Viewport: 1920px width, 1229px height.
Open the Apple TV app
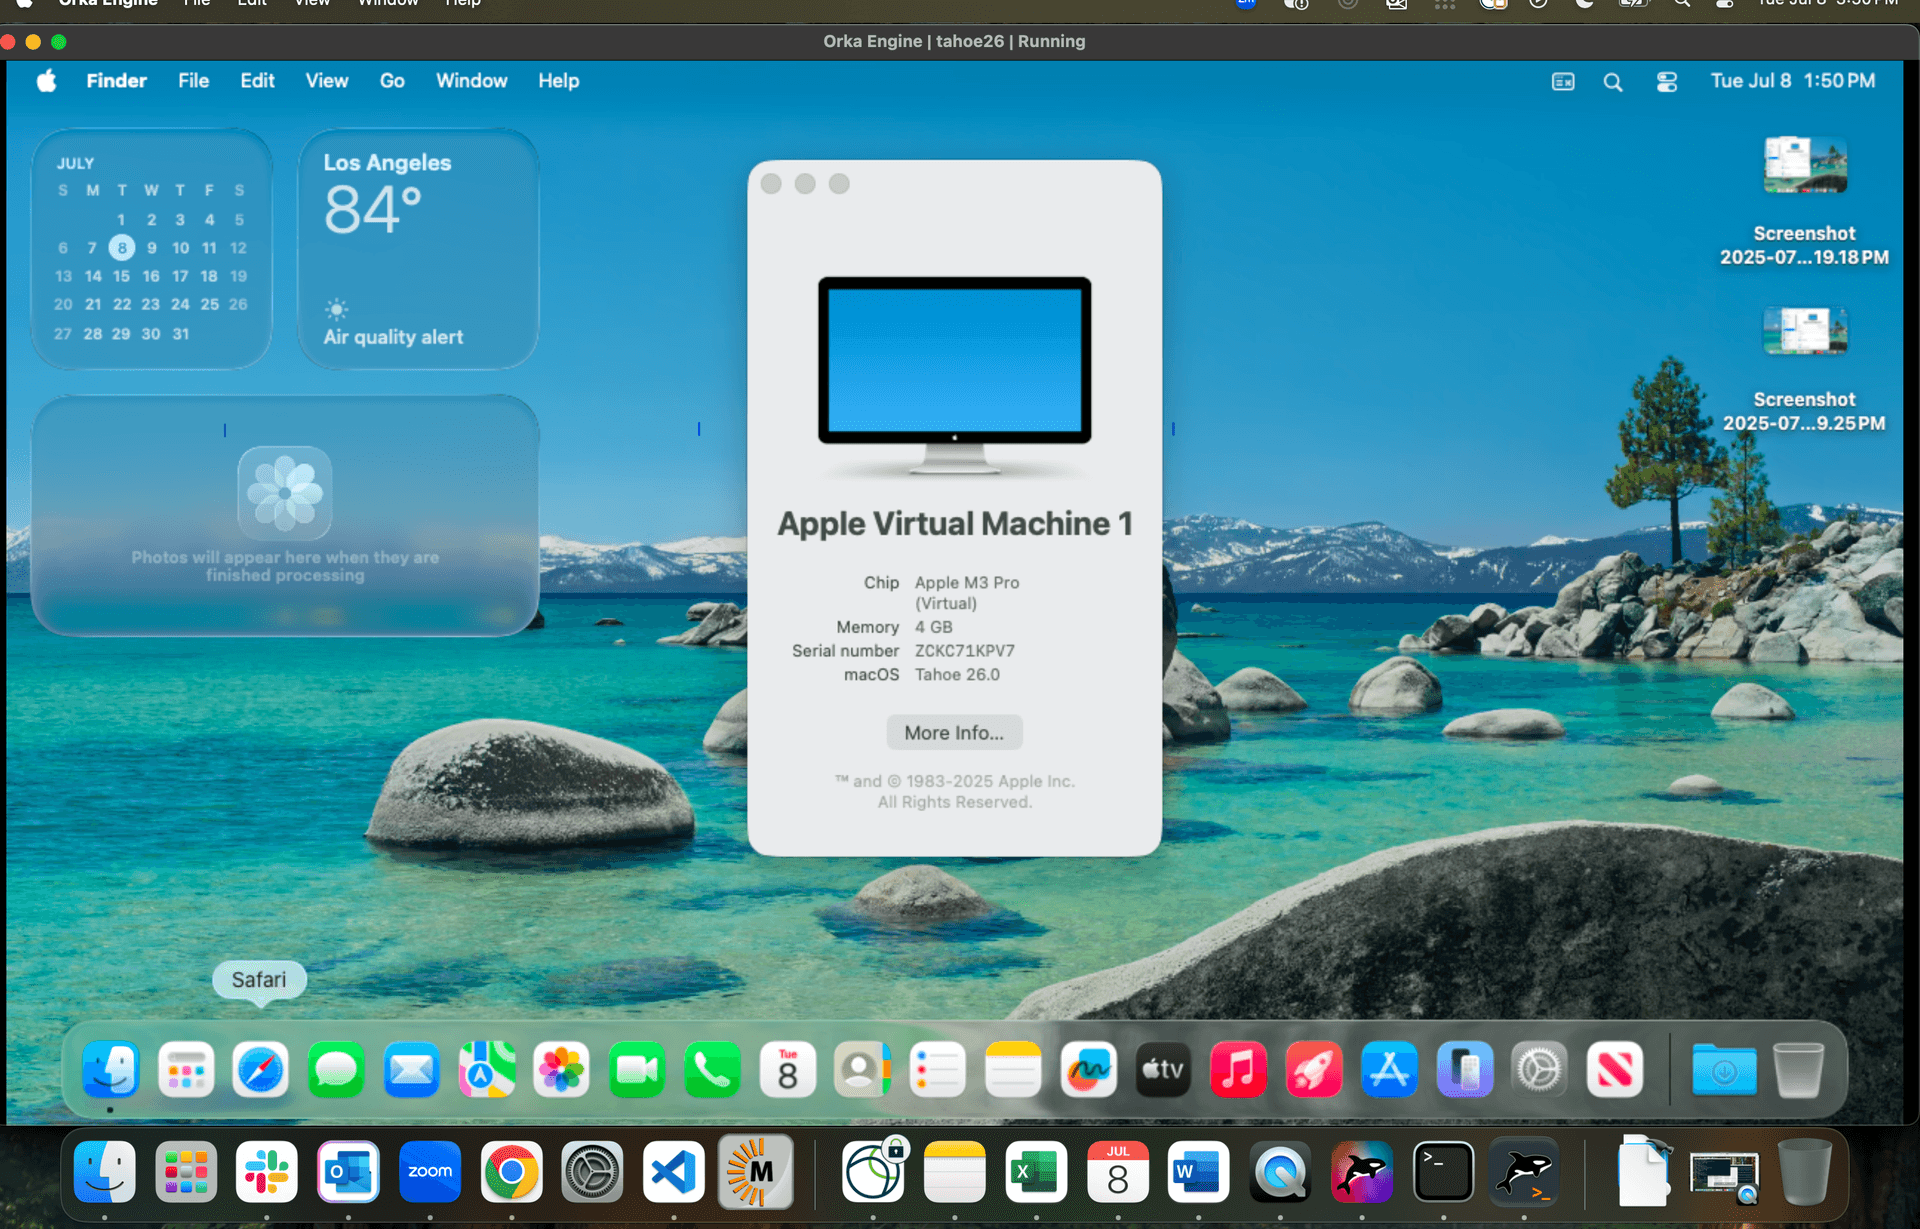click(x=1162, y=1069)
